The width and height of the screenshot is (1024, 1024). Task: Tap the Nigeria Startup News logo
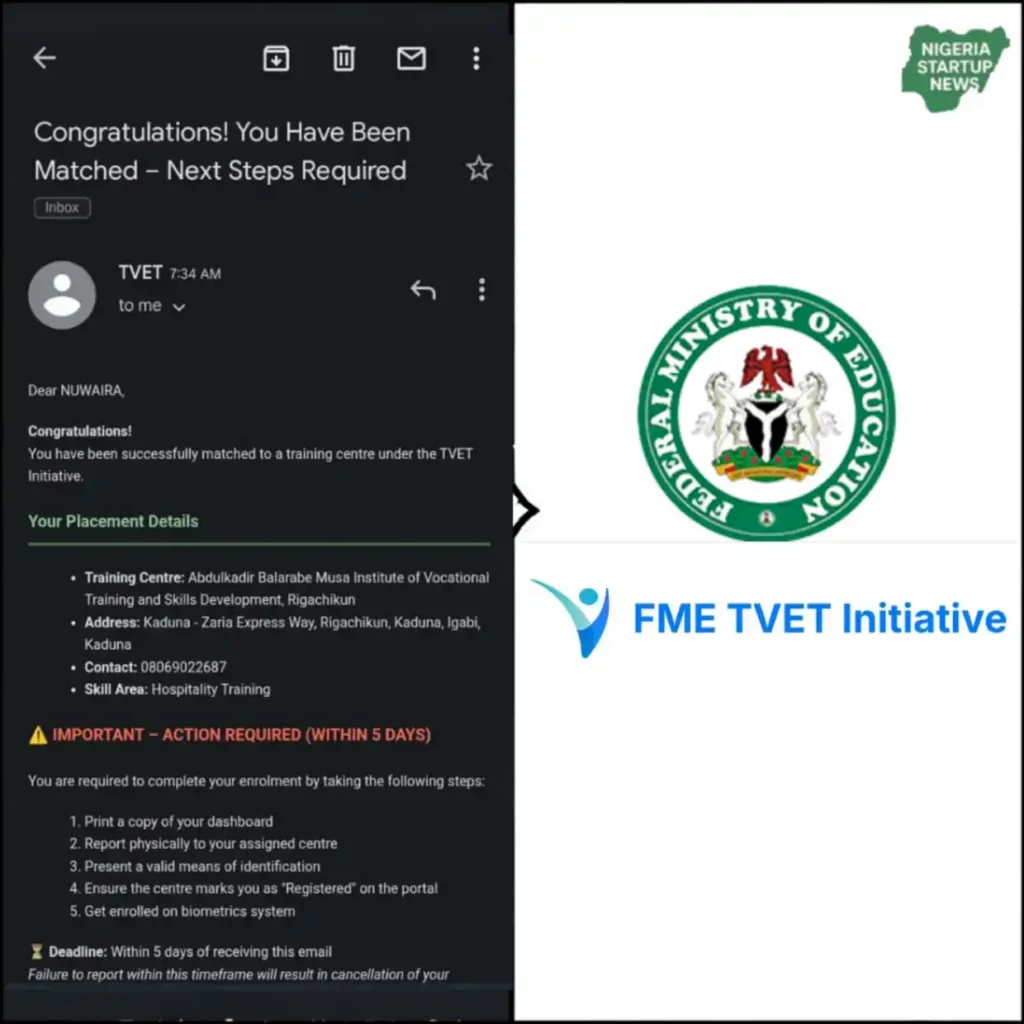953,67
